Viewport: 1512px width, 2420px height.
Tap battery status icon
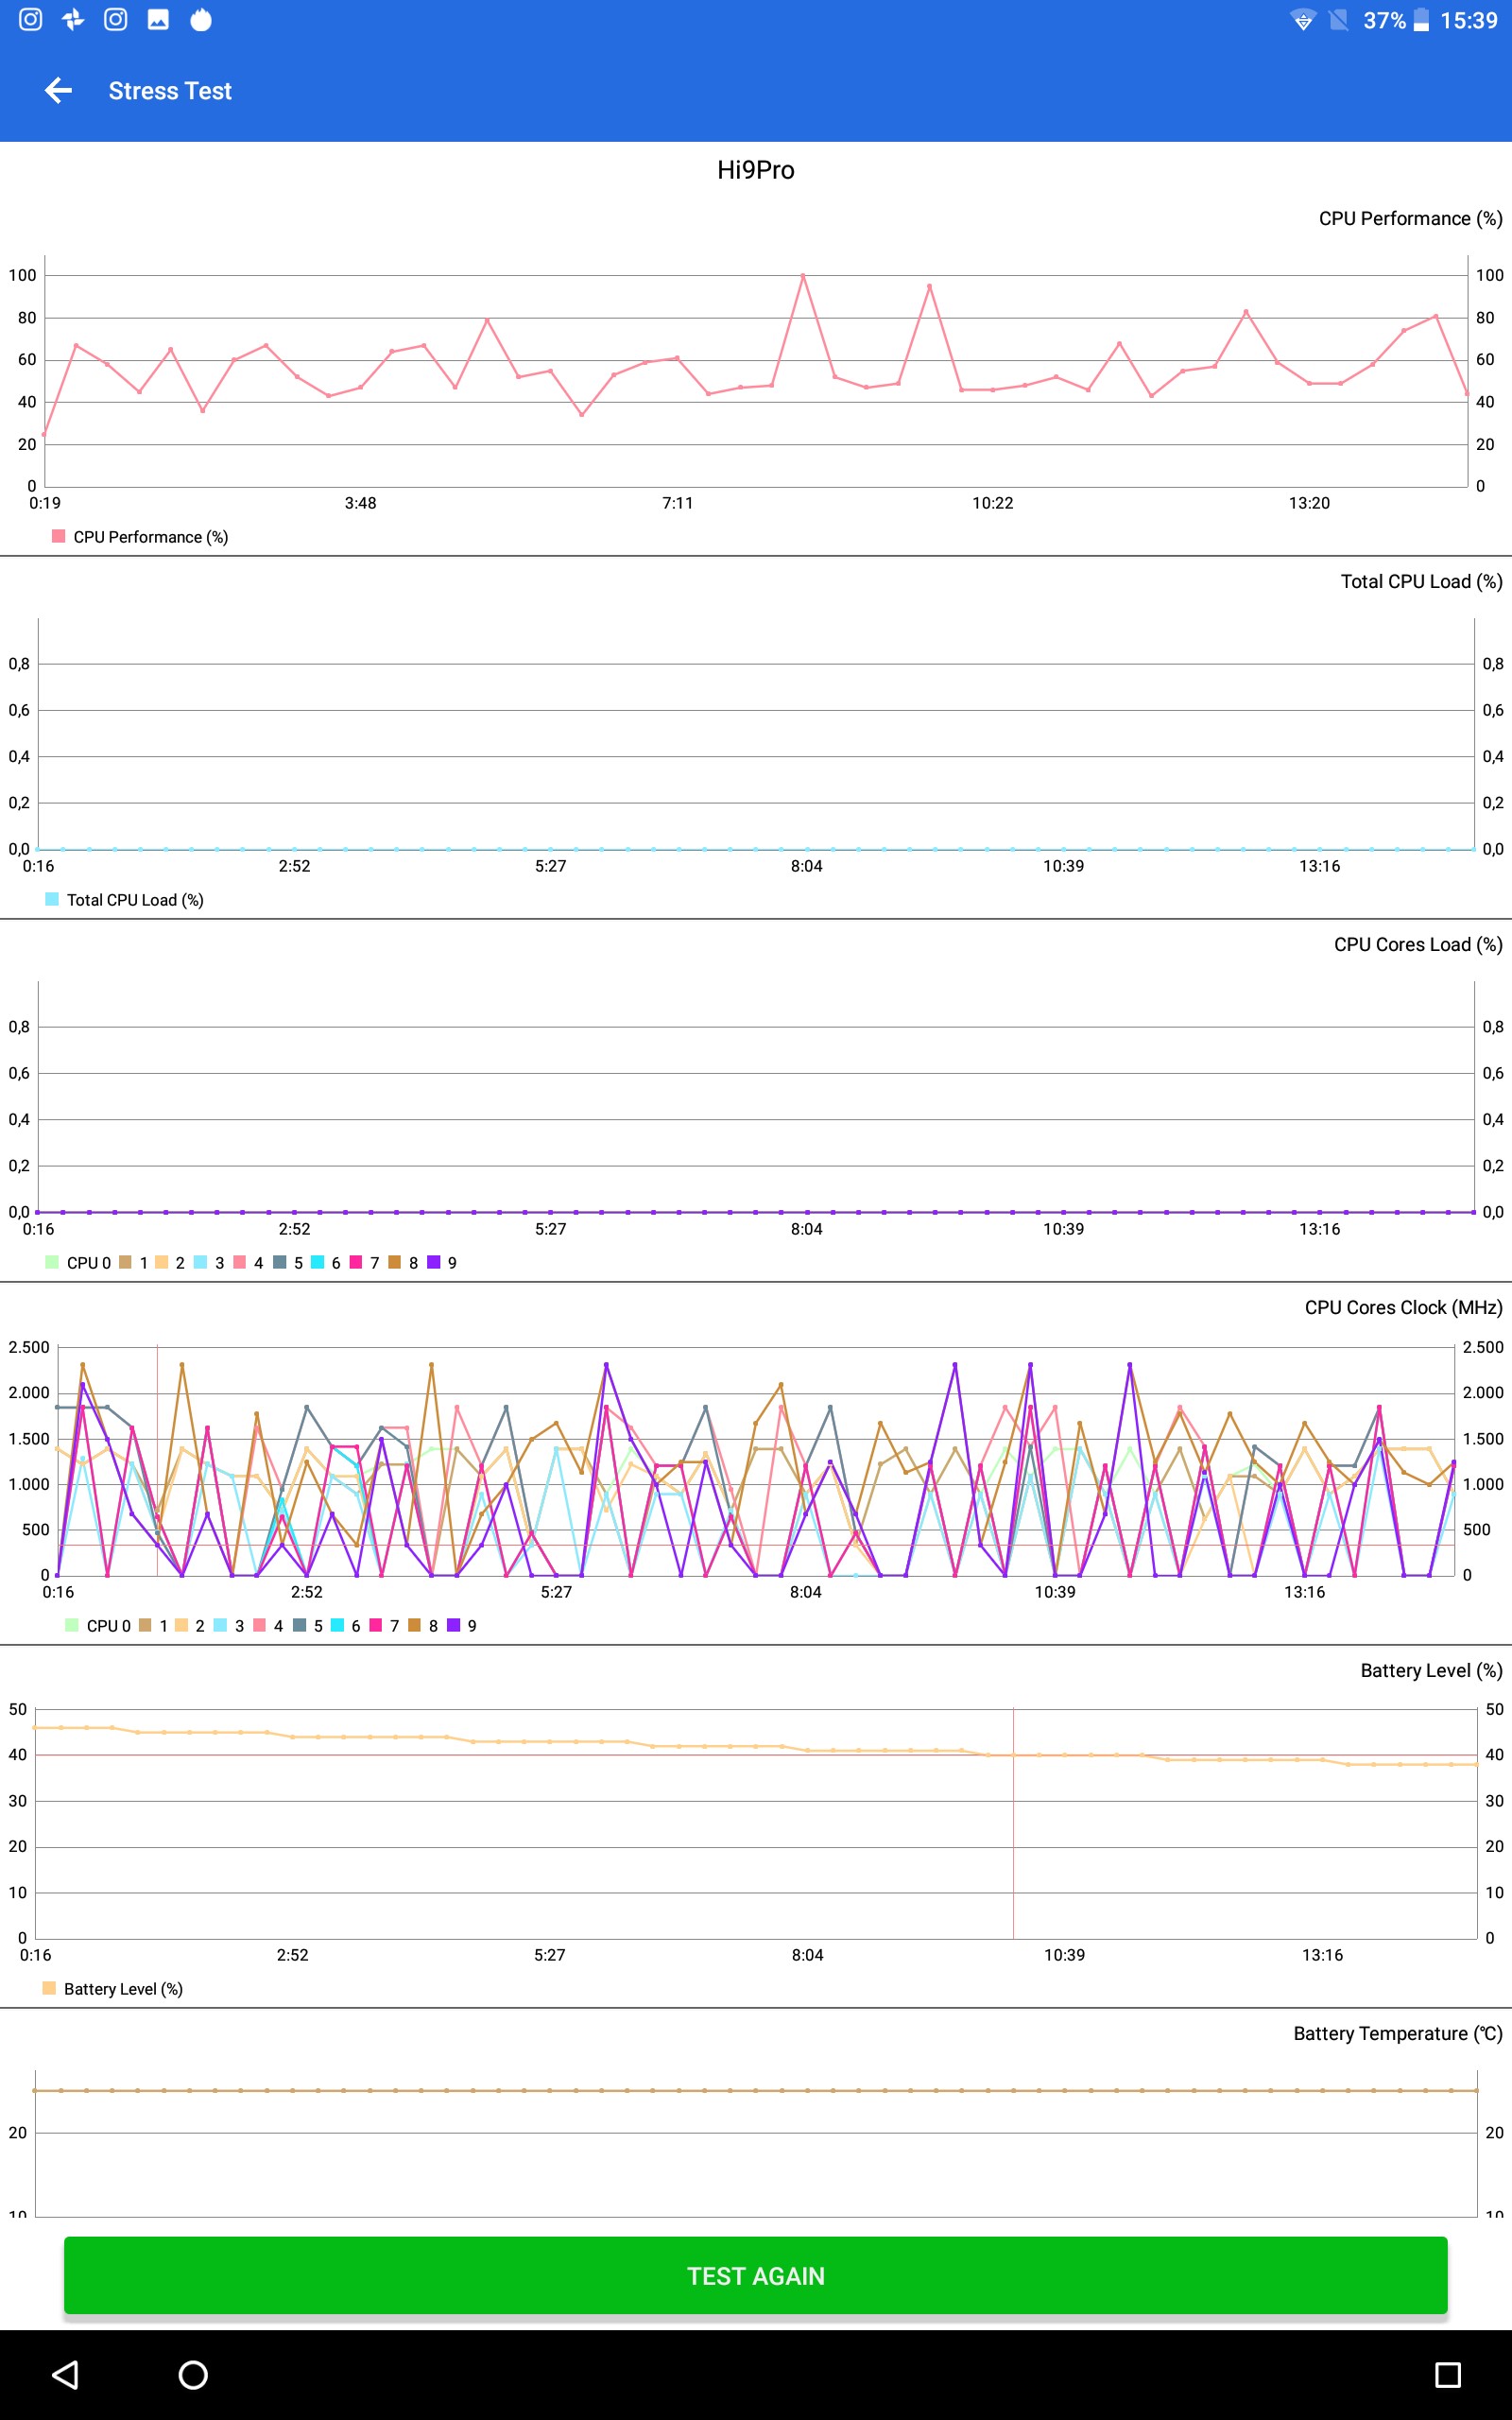coord(1421,21)
